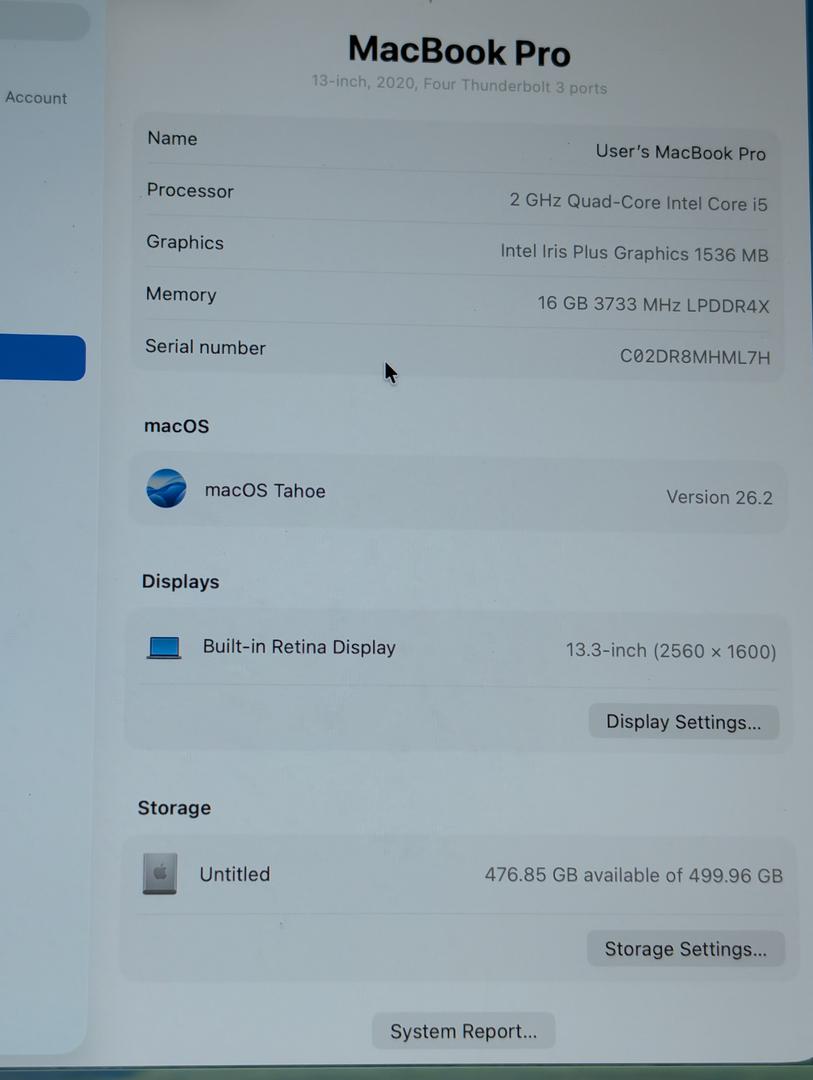The height and width of the screenshot is (1080, 813).
Task: Click the Untitled volume name
Action: 234,874
